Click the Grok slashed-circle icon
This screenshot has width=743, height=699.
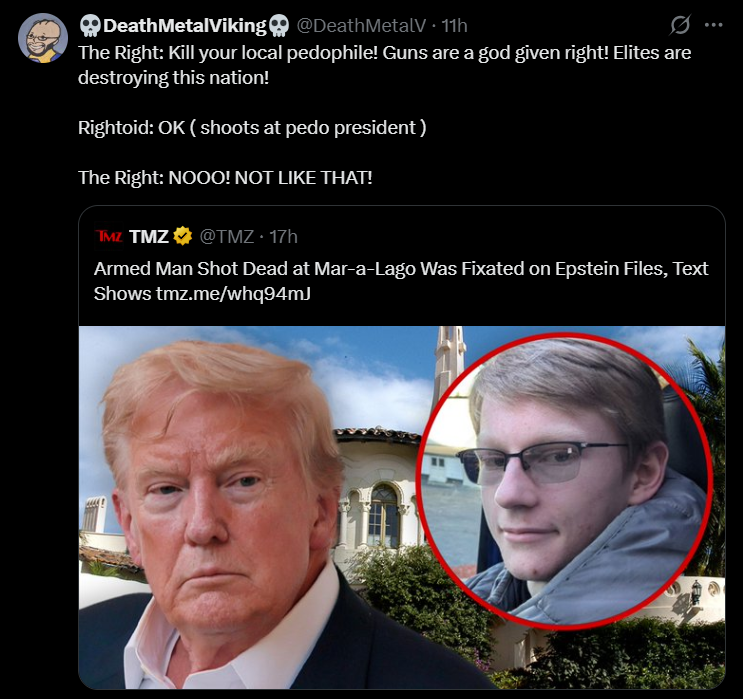pos(680,25)
